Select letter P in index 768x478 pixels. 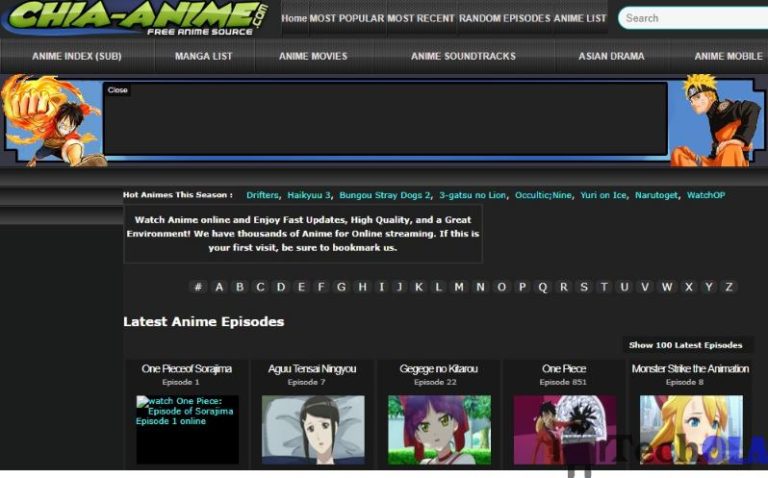click(x=522, y=287)
